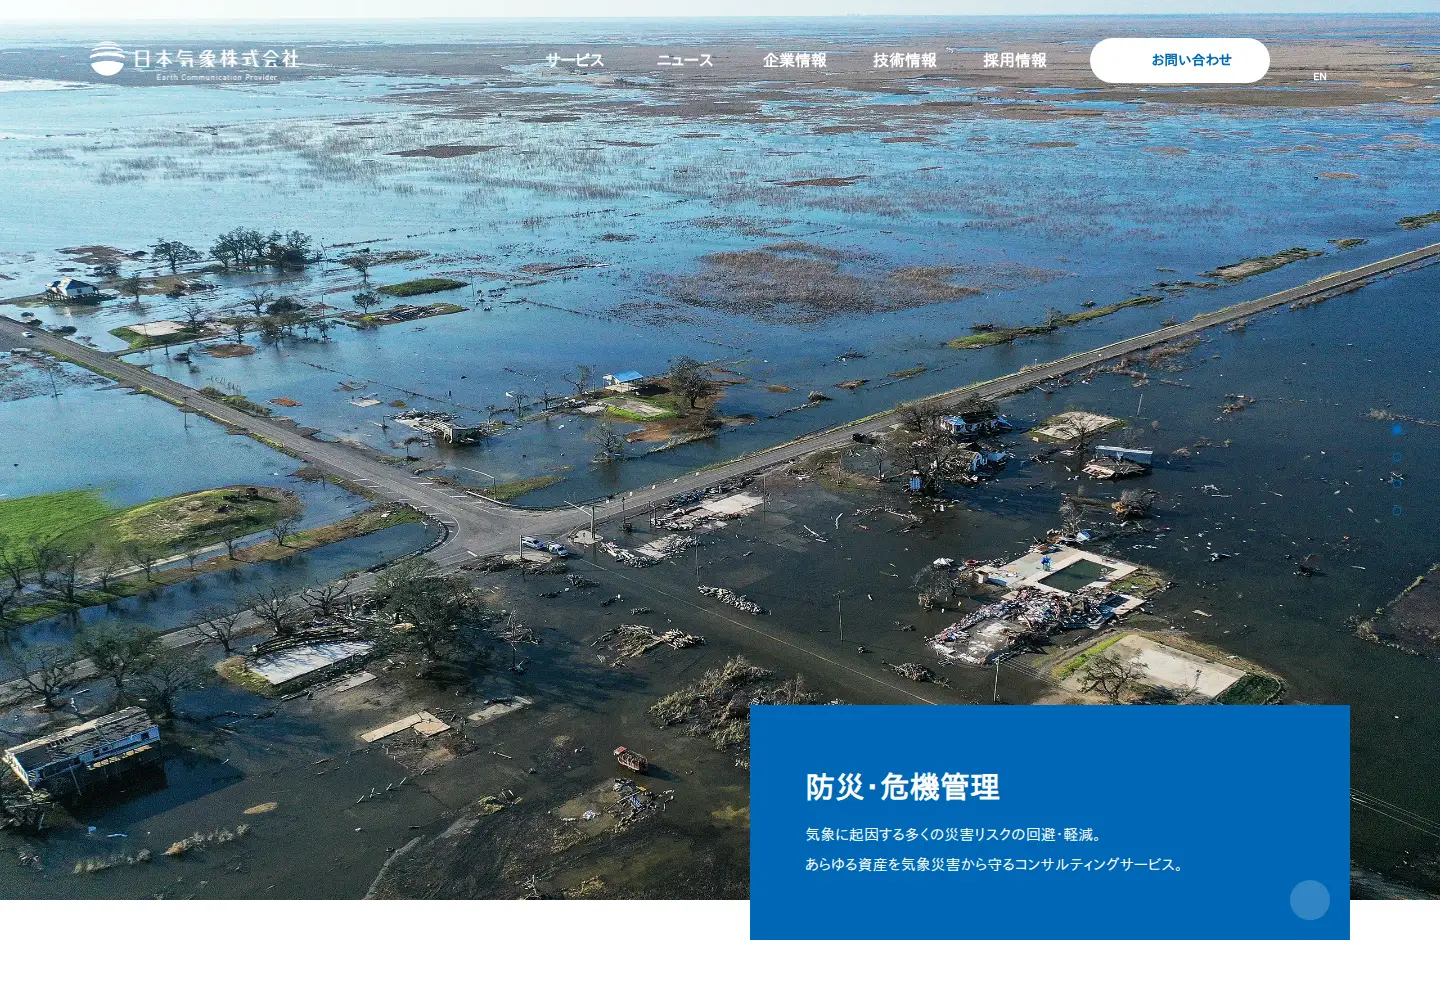The height and width of the screenshot is (1000, 1440).
Task: Click the Earth Communication Provider tagline
Action: (217, 77)
